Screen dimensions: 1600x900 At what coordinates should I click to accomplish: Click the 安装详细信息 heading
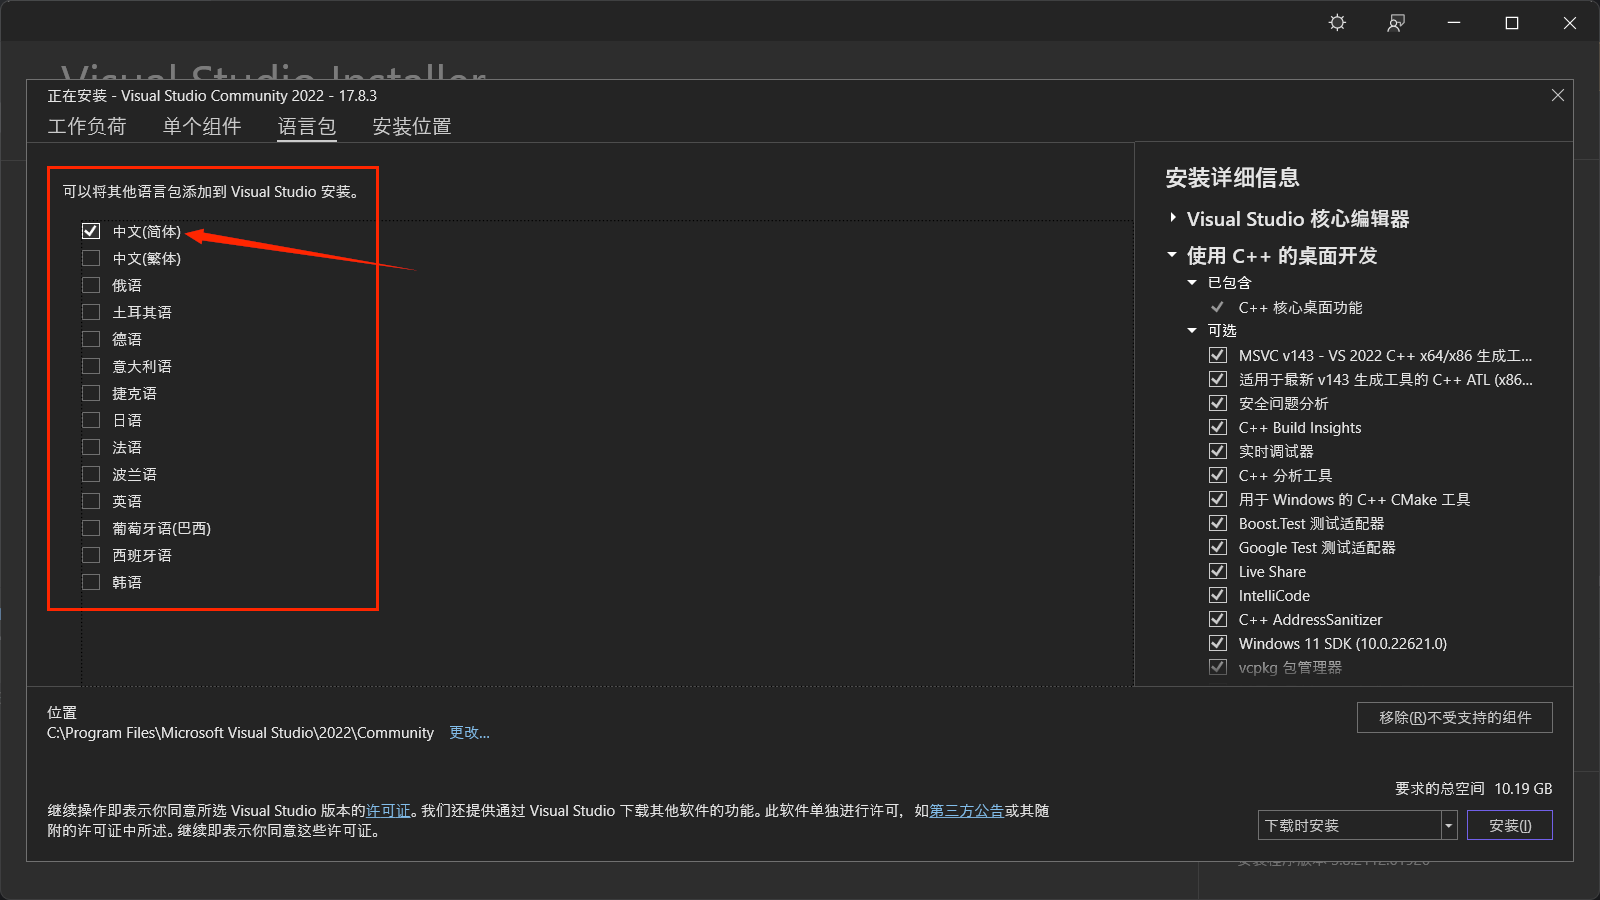[x=1232, y=178]
